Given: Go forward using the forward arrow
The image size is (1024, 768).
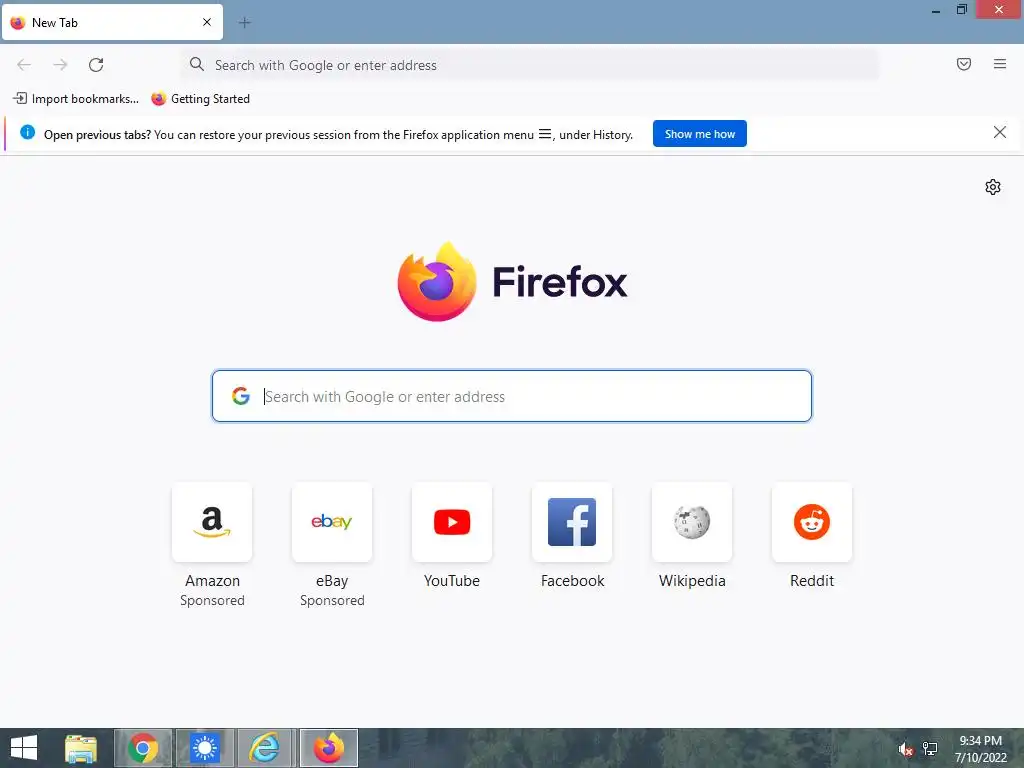Looking at the screenshot, I should tap(60, 65).
